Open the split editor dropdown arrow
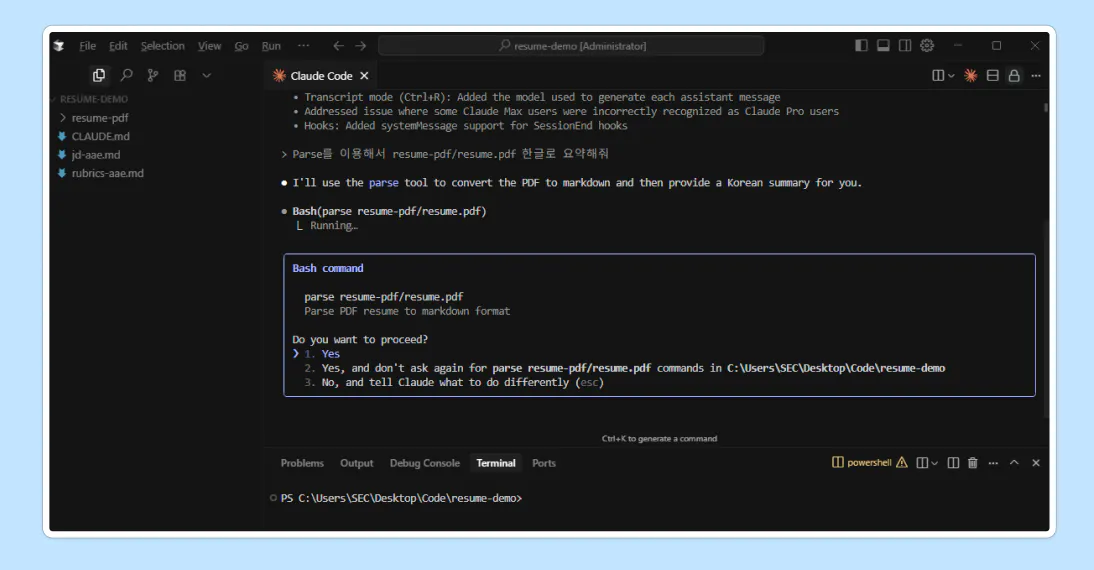Viewport: 1094px width, 570px height. click(951, 75)
